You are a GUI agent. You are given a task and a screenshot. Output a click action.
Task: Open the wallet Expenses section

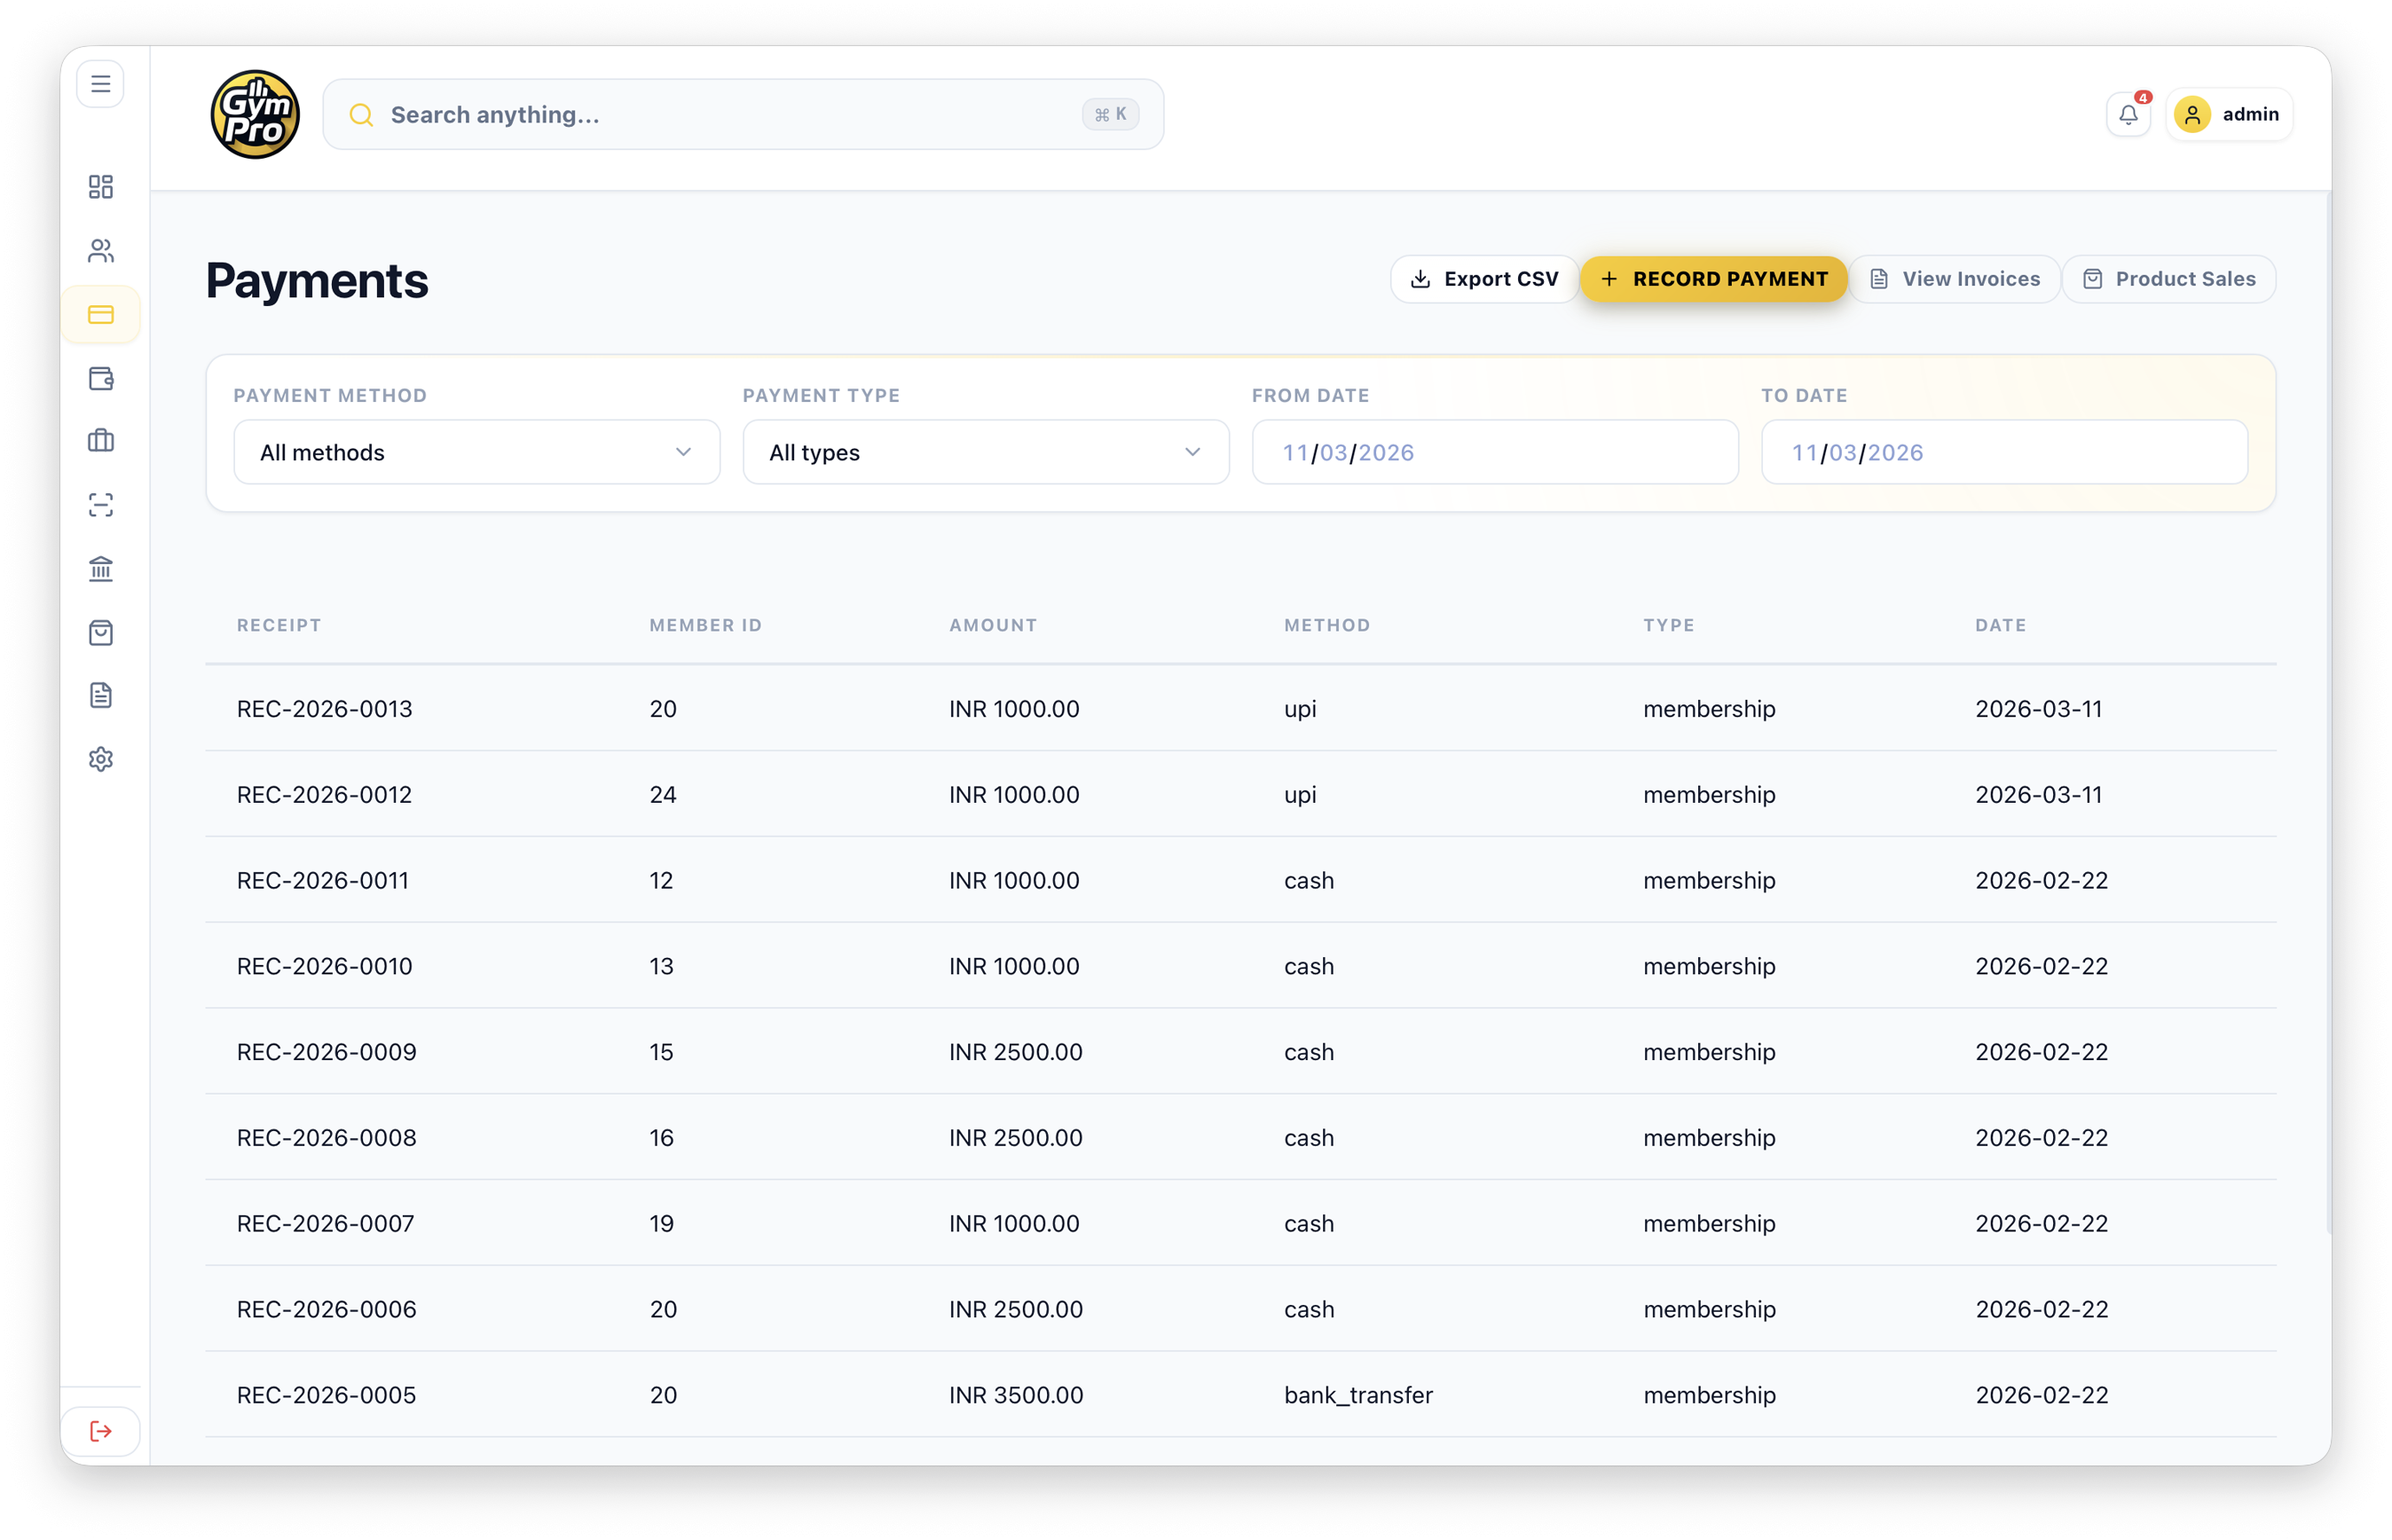pos(100,378)
